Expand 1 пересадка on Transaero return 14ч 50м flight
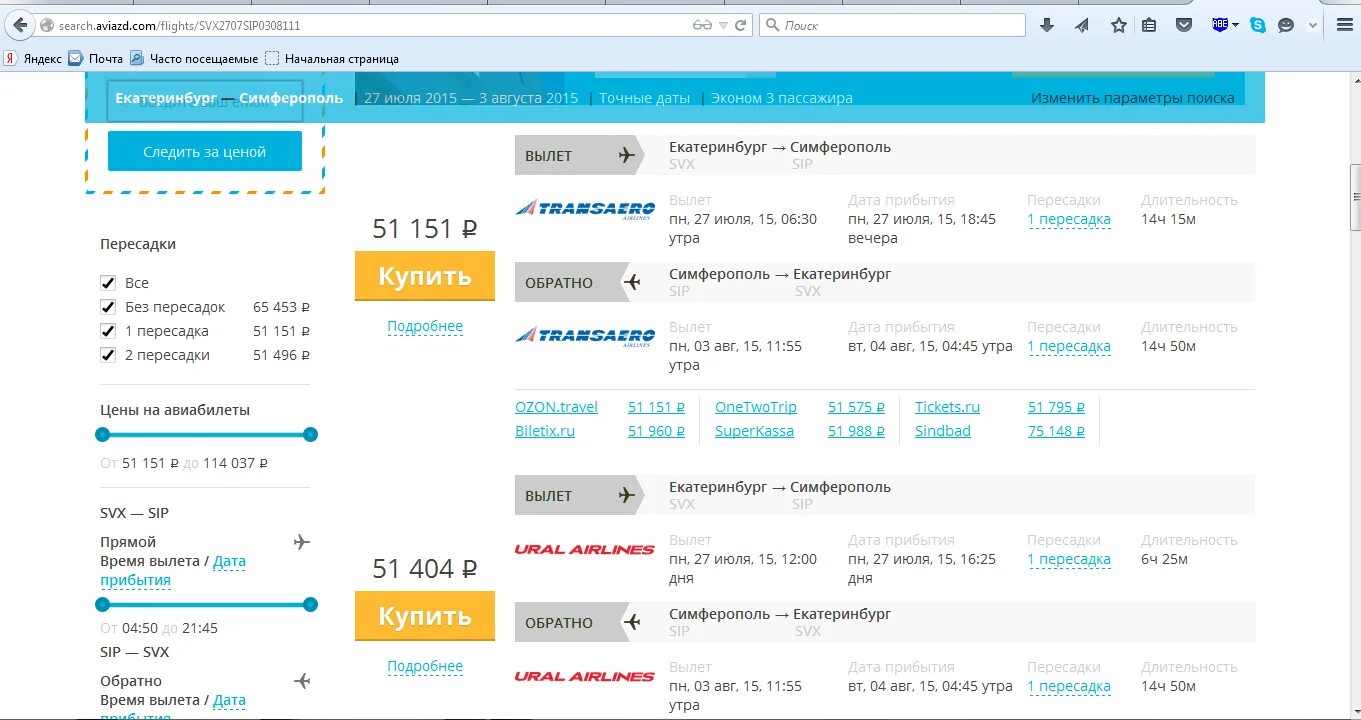Screen dimensions: 1361x720 coord(1069,346)
